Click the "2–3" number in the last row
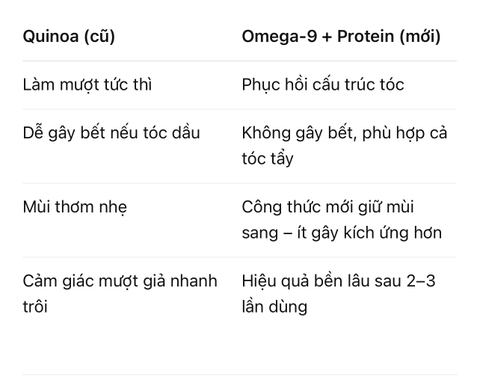This screenshot has height=380, width=480. 421,281
